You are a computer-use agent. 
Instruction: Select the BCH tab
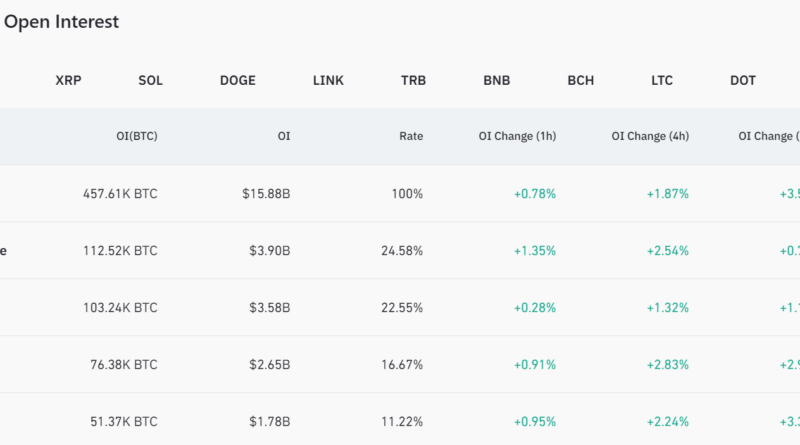tap(580, 80)
